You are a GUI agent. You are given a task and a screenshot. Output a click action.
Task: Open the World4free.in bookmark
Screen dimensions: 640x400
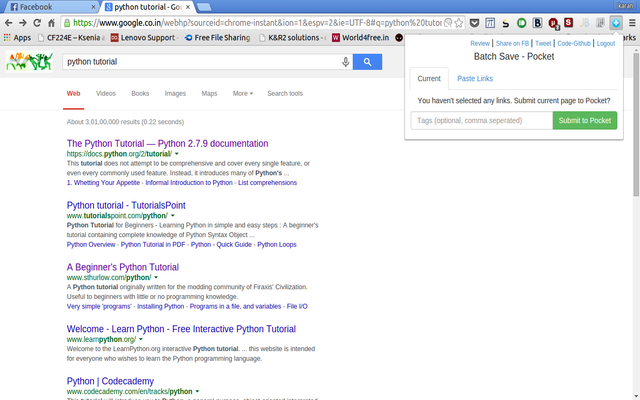[361, 38]
